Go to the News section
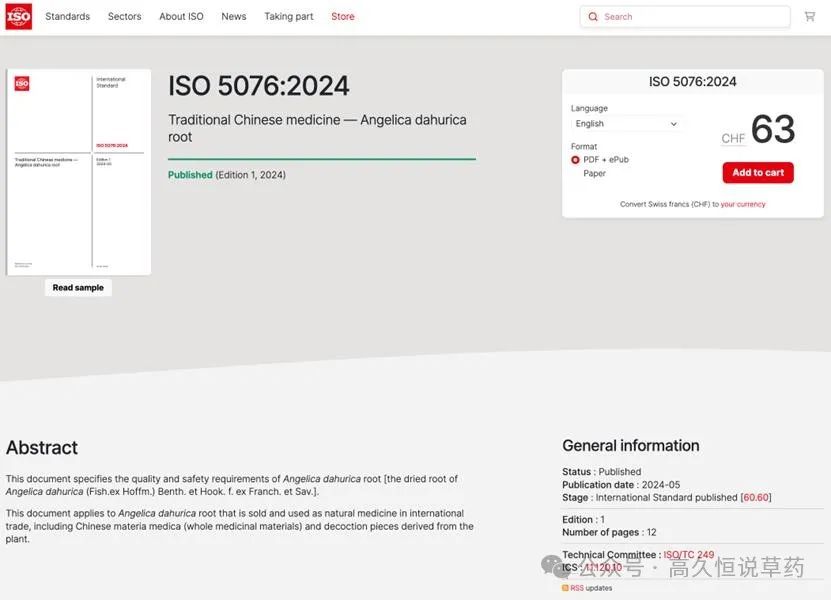This screenshot has height=600, width=831. 234,16
